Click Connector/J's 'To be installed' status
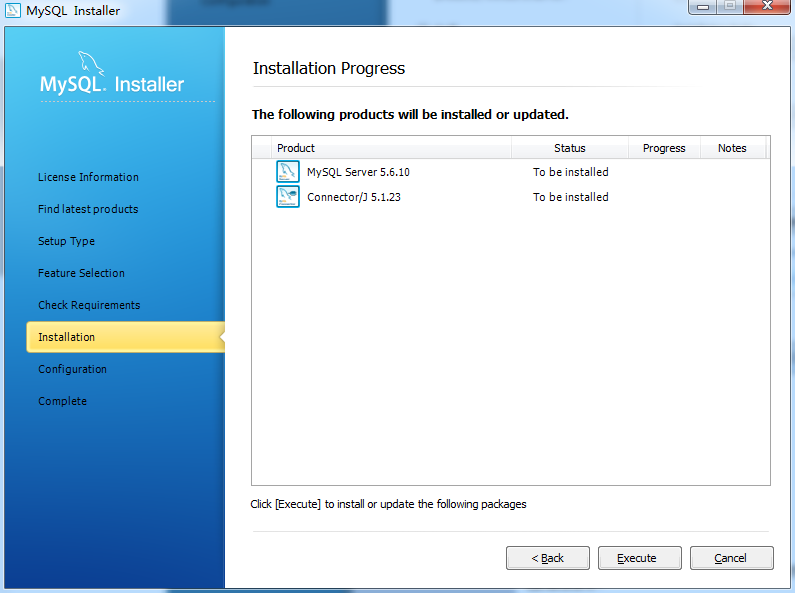 tap(570, 197)
